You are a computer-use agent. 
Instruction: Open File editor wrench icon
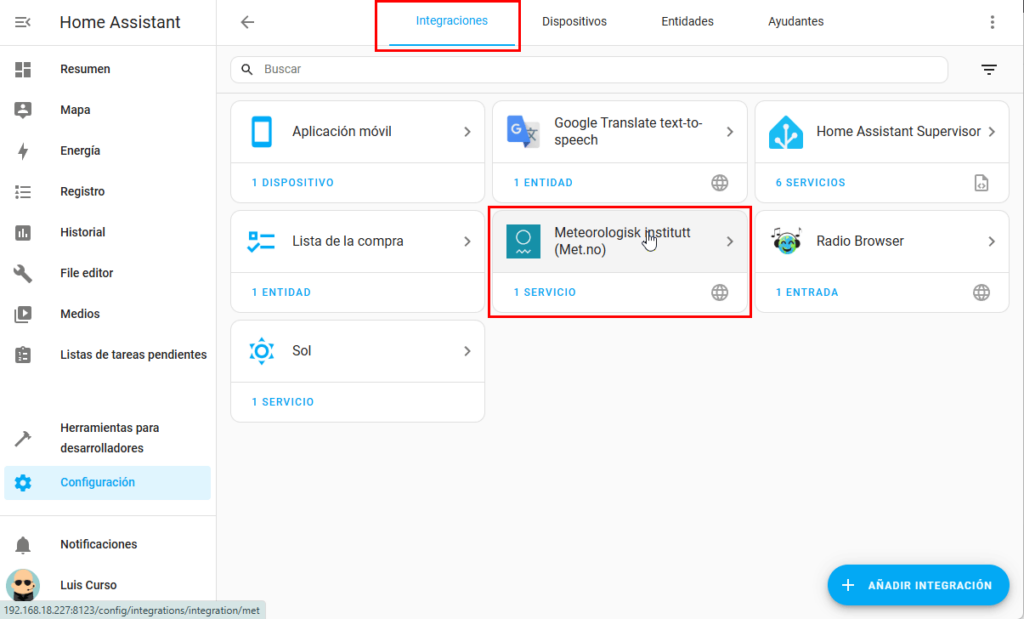(23, 273)
